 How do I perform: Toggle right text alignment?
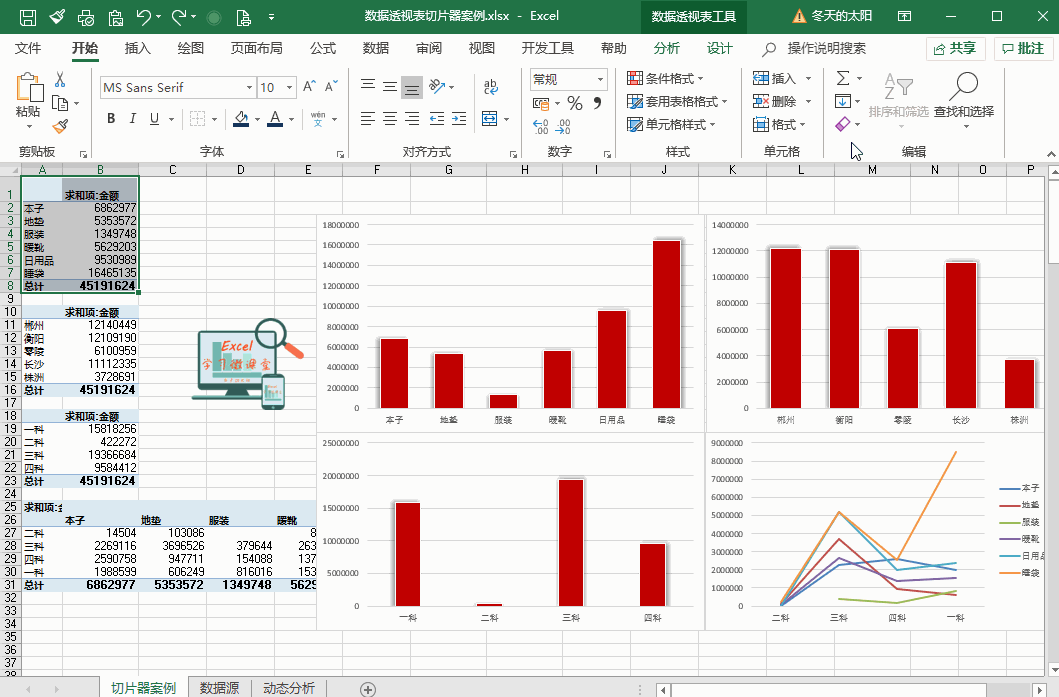tap(412, 119)
